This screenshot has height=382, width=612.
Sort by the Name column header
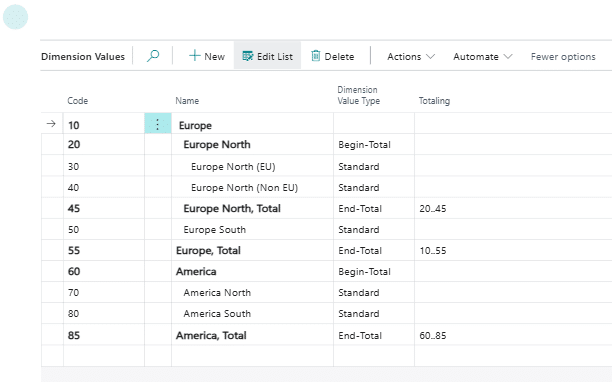[187, 101]
